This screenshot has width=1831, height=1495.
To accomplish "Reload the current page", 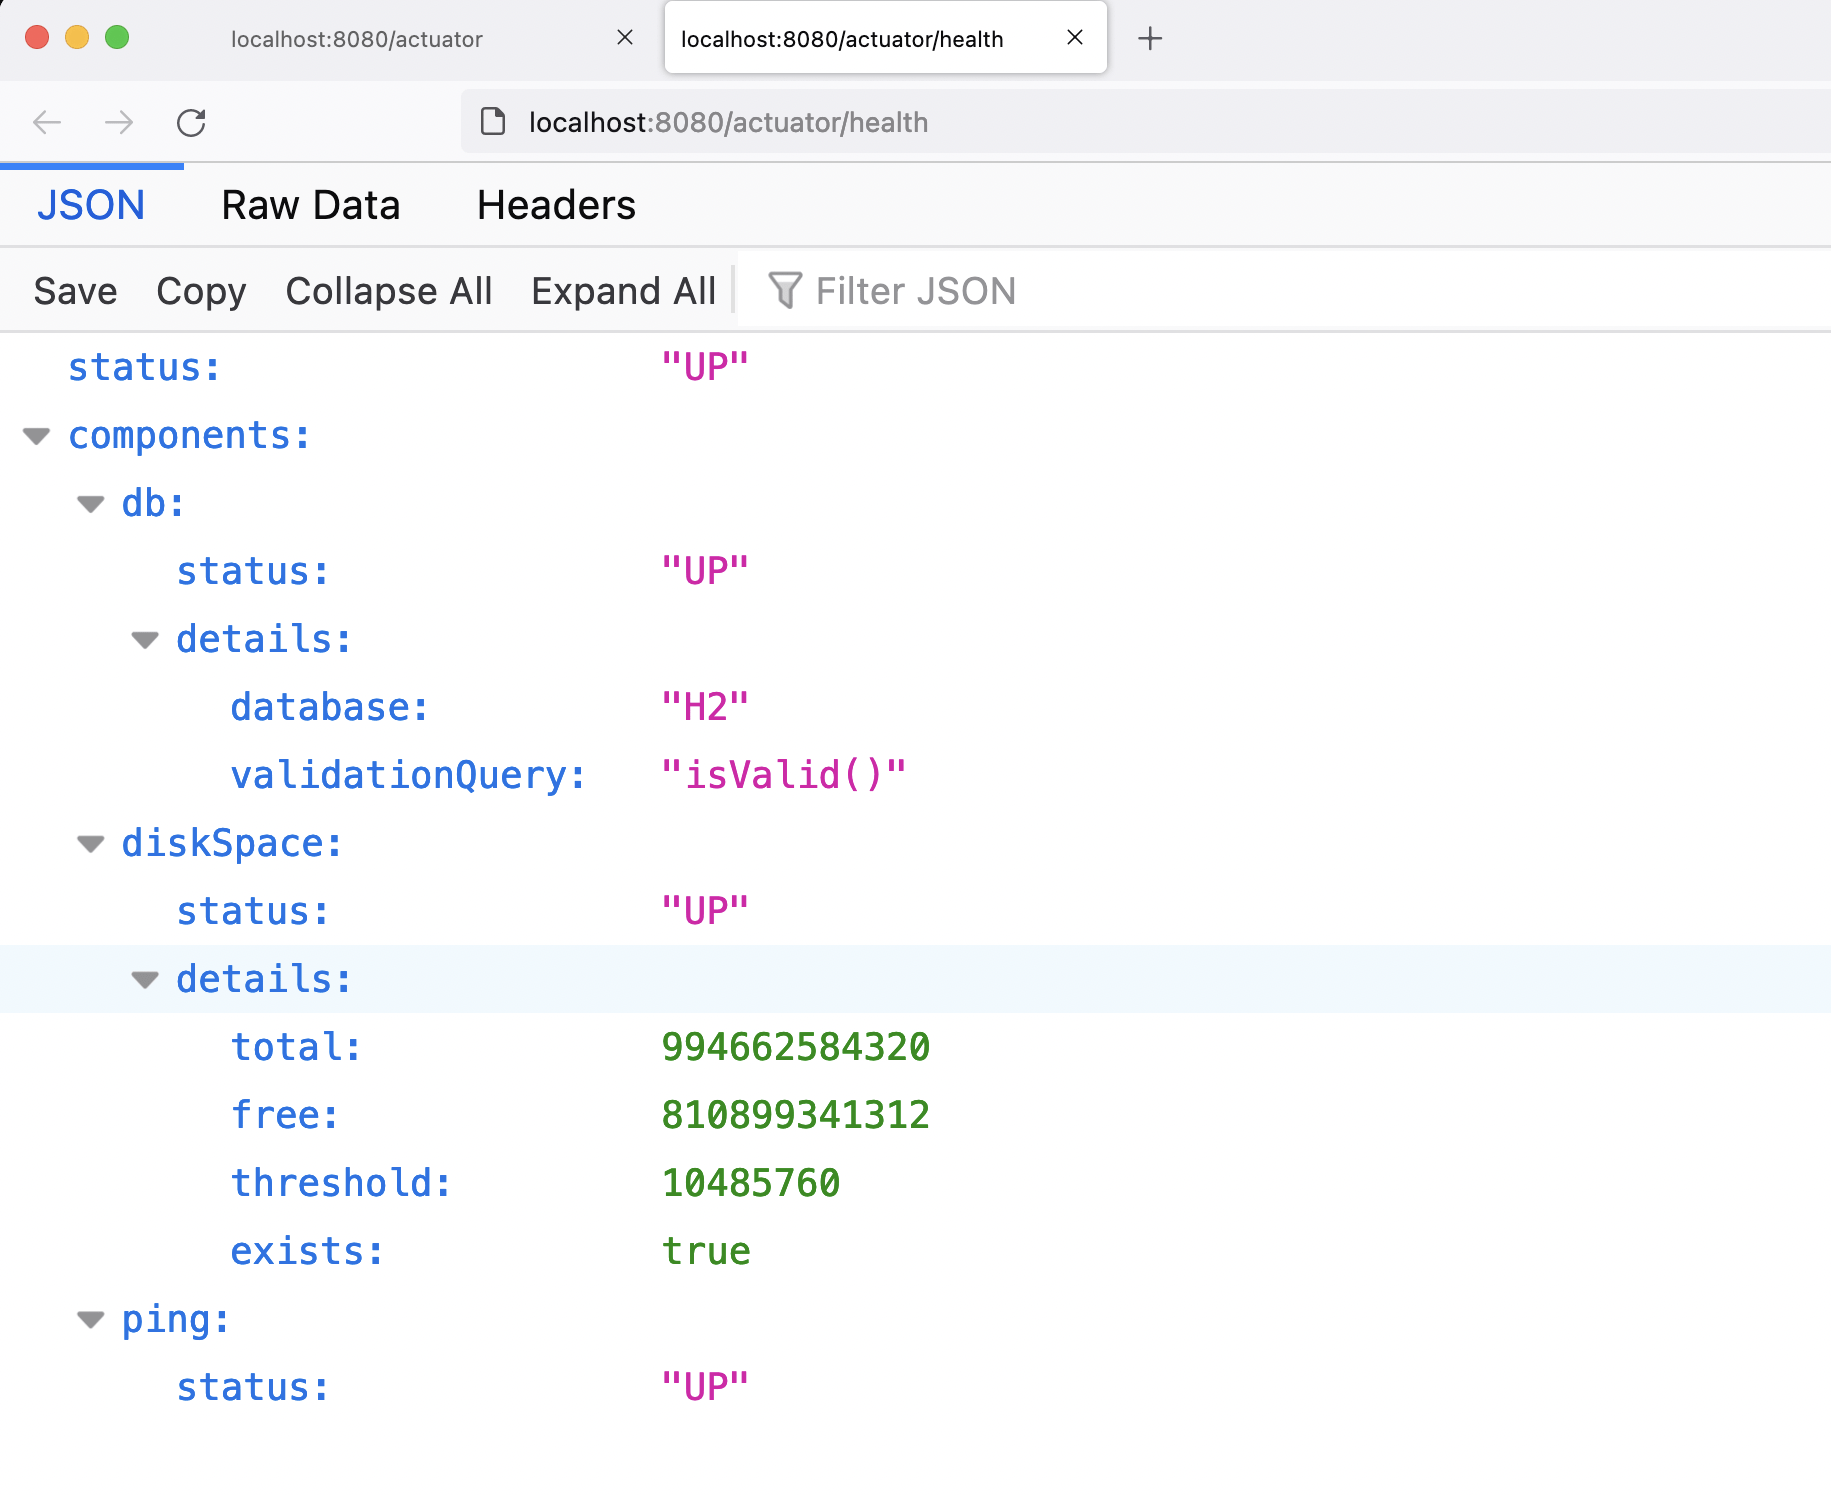I will pos(192,122).
